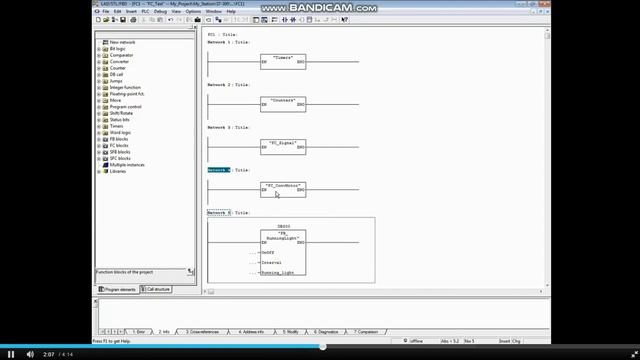Click the speaker volume icon
Viewport: 640px width, 360px height.
[x=30, y=354]
